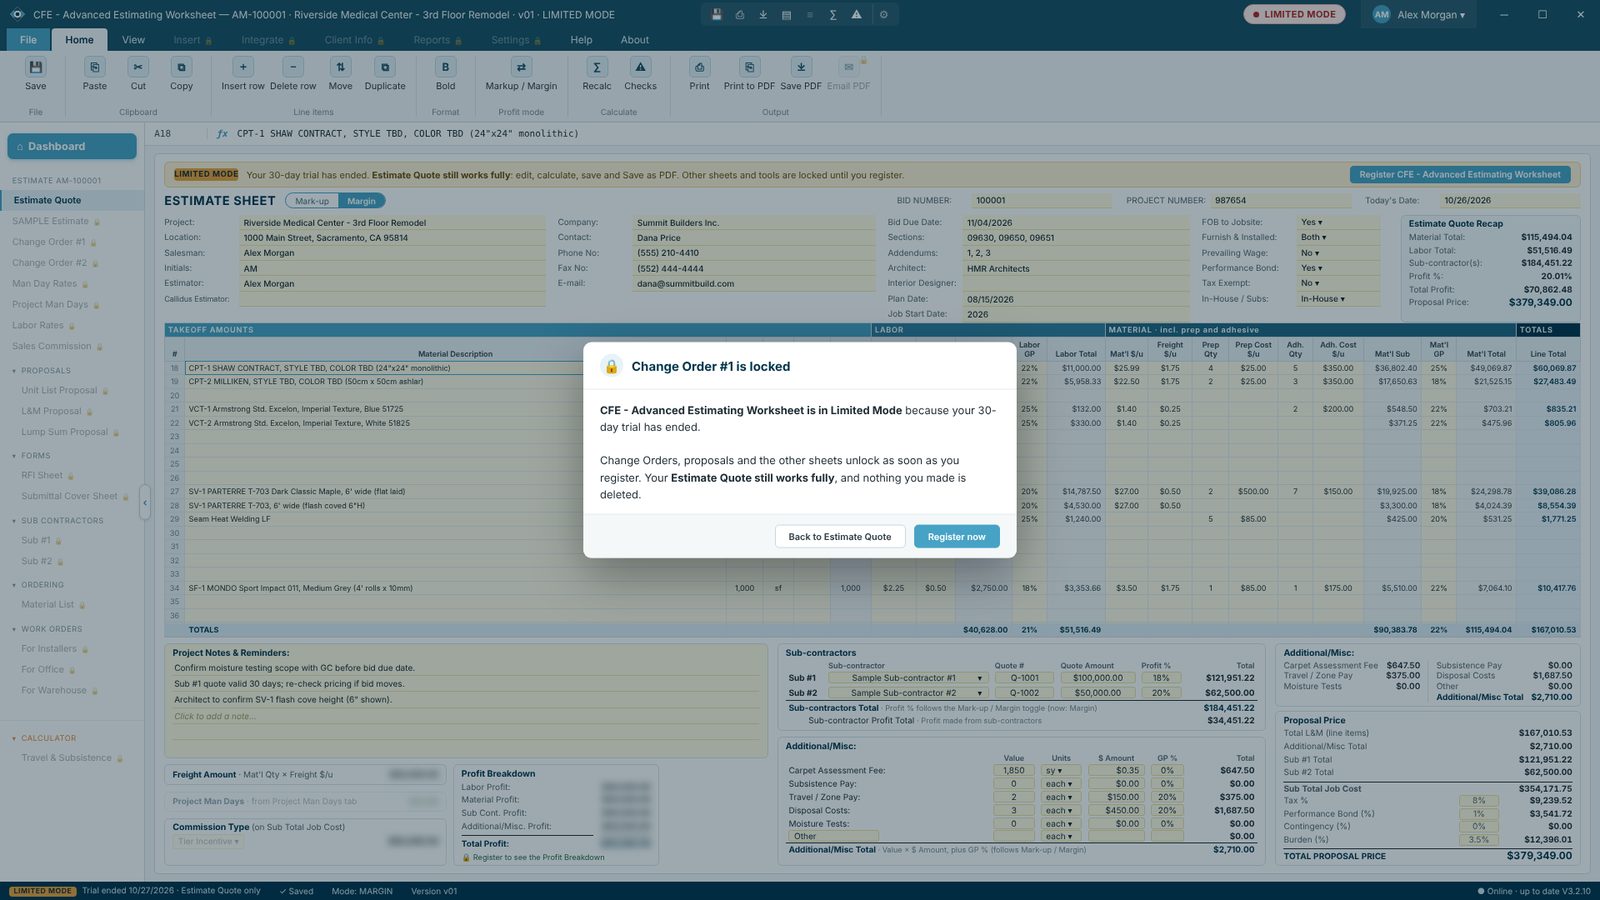
Task: Click the Insert row icon
Action: [243, 67]
